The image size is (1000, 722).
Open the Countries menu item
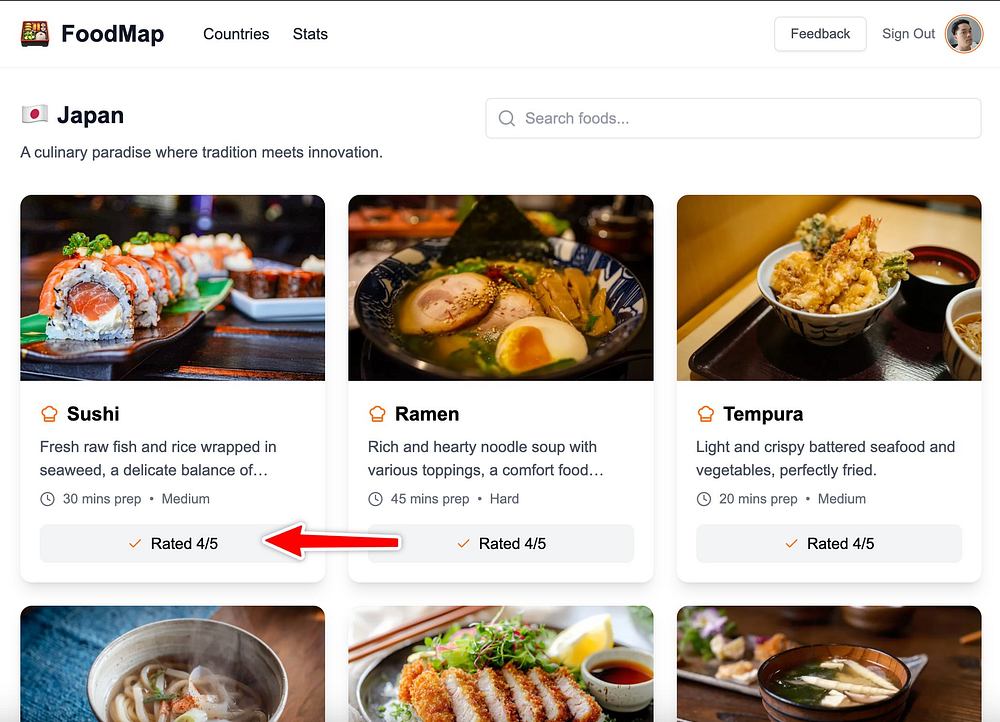(236, 34)
